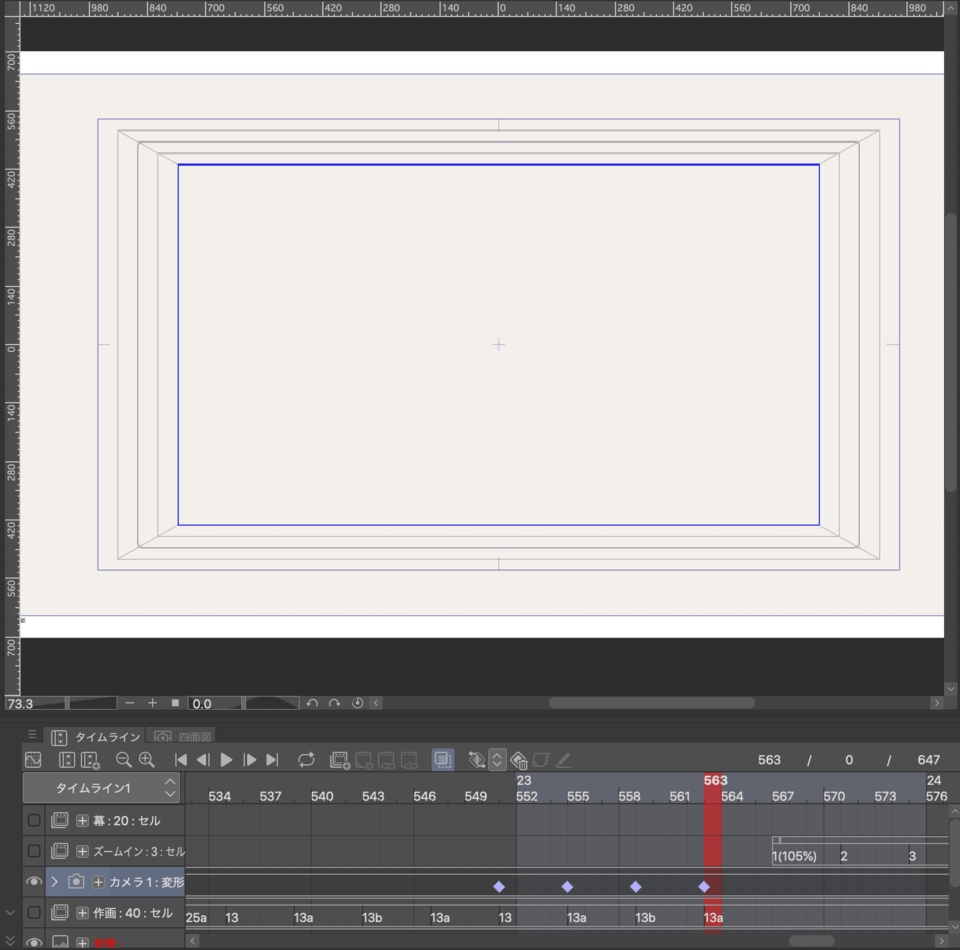Screen dimensions: 960x950
Task: Start timeline playback with the Play icon
Action: [226, 759]
